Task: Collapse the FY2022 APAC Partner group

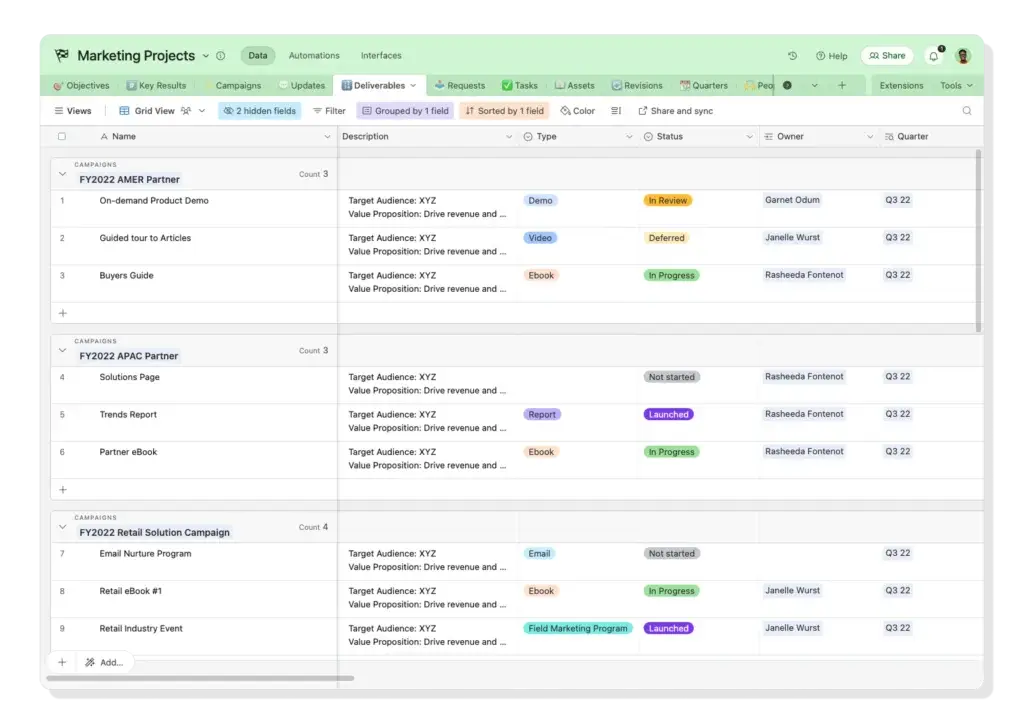Action: pyautogui.click(x=62, y=351)
